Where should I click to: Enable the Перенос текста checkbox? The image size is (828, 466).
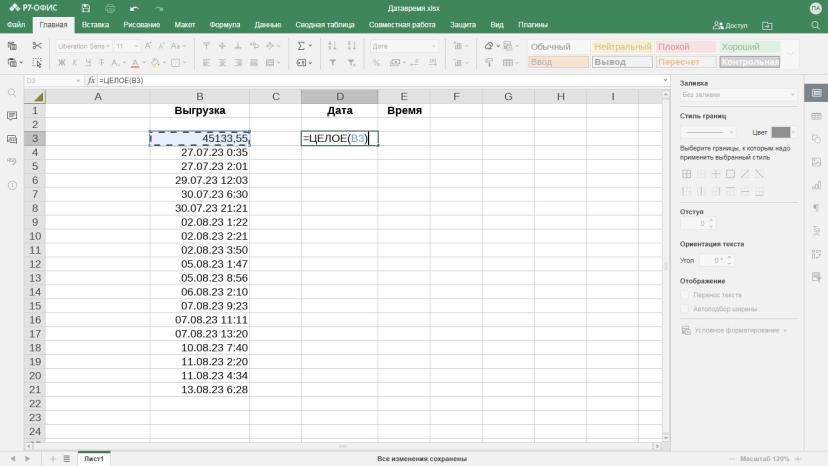(685, 295)
